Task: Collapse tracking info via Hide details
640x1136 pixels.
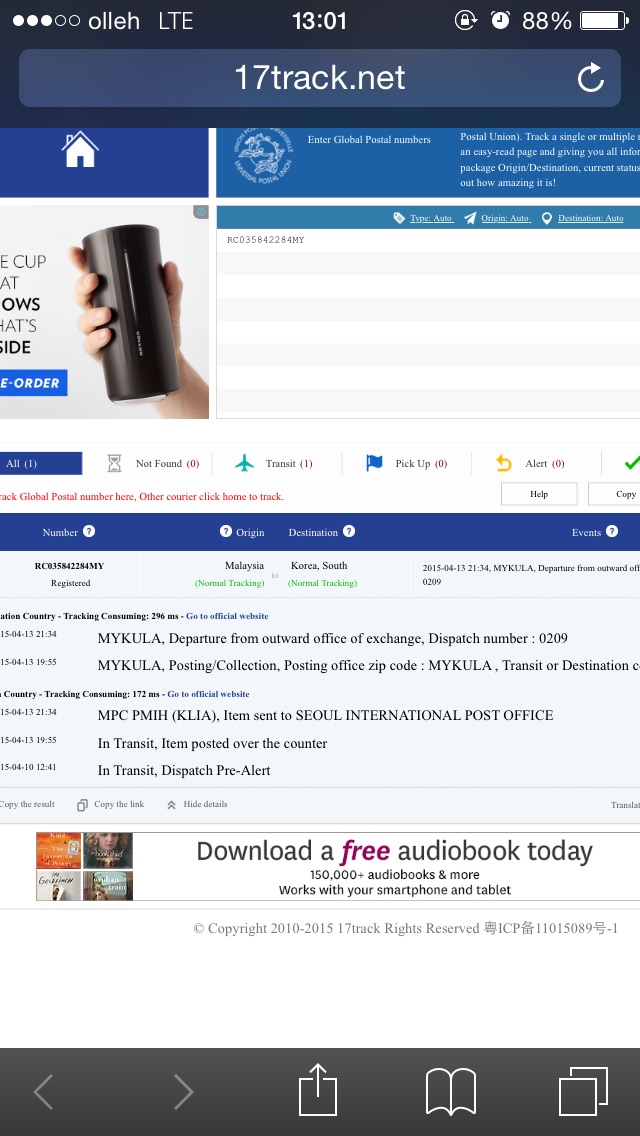Action: [x=198, y=804]
